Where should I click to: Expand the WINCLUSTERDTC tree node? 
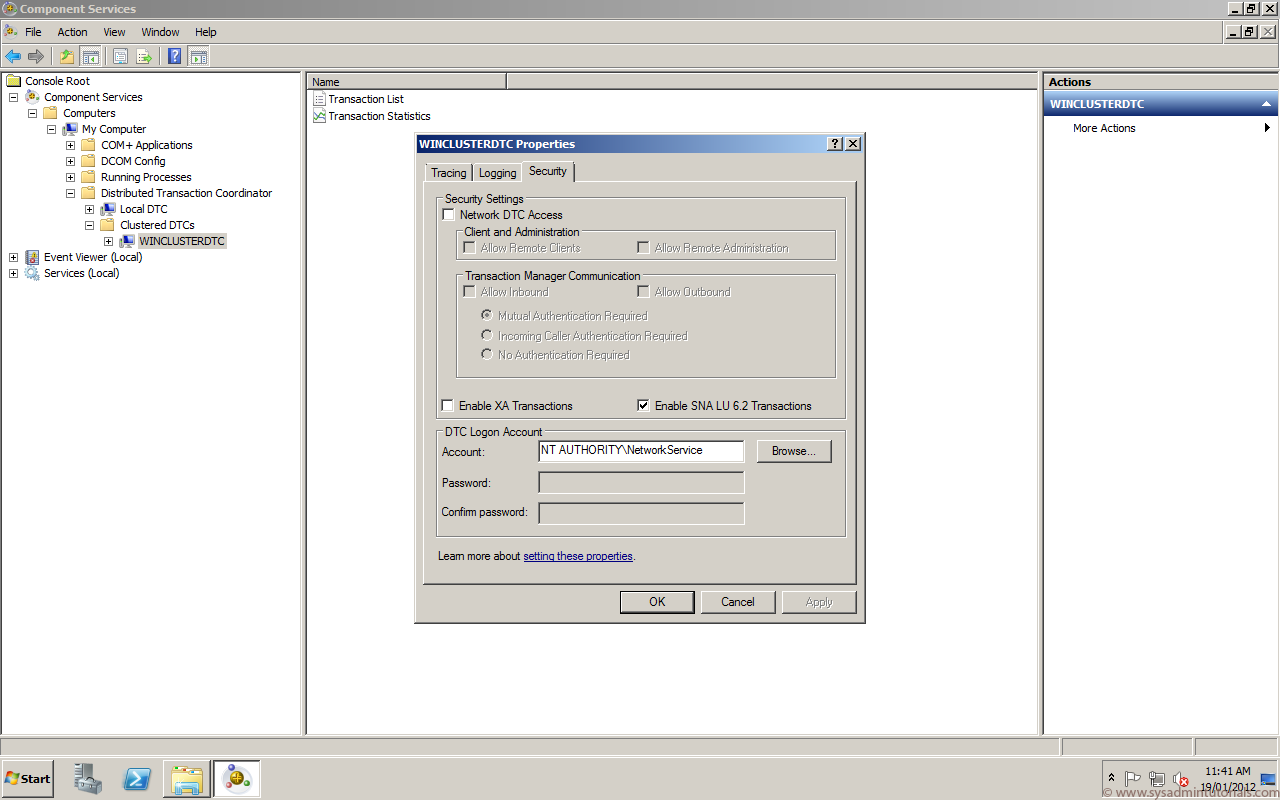click(x=108, y=240)
